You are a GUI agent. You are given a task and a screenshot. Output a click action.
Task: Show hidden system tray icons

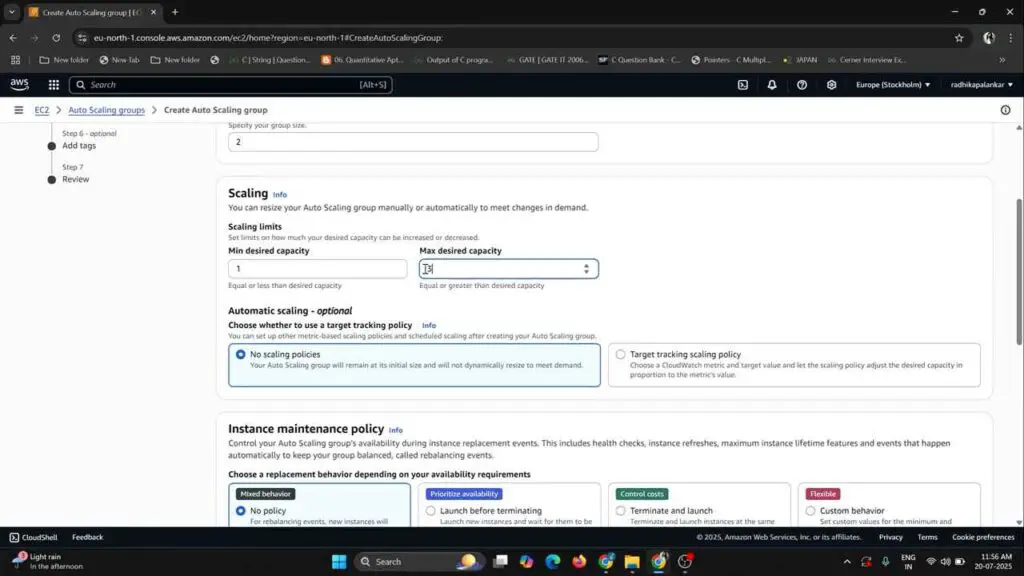click(x=847, y=562)
